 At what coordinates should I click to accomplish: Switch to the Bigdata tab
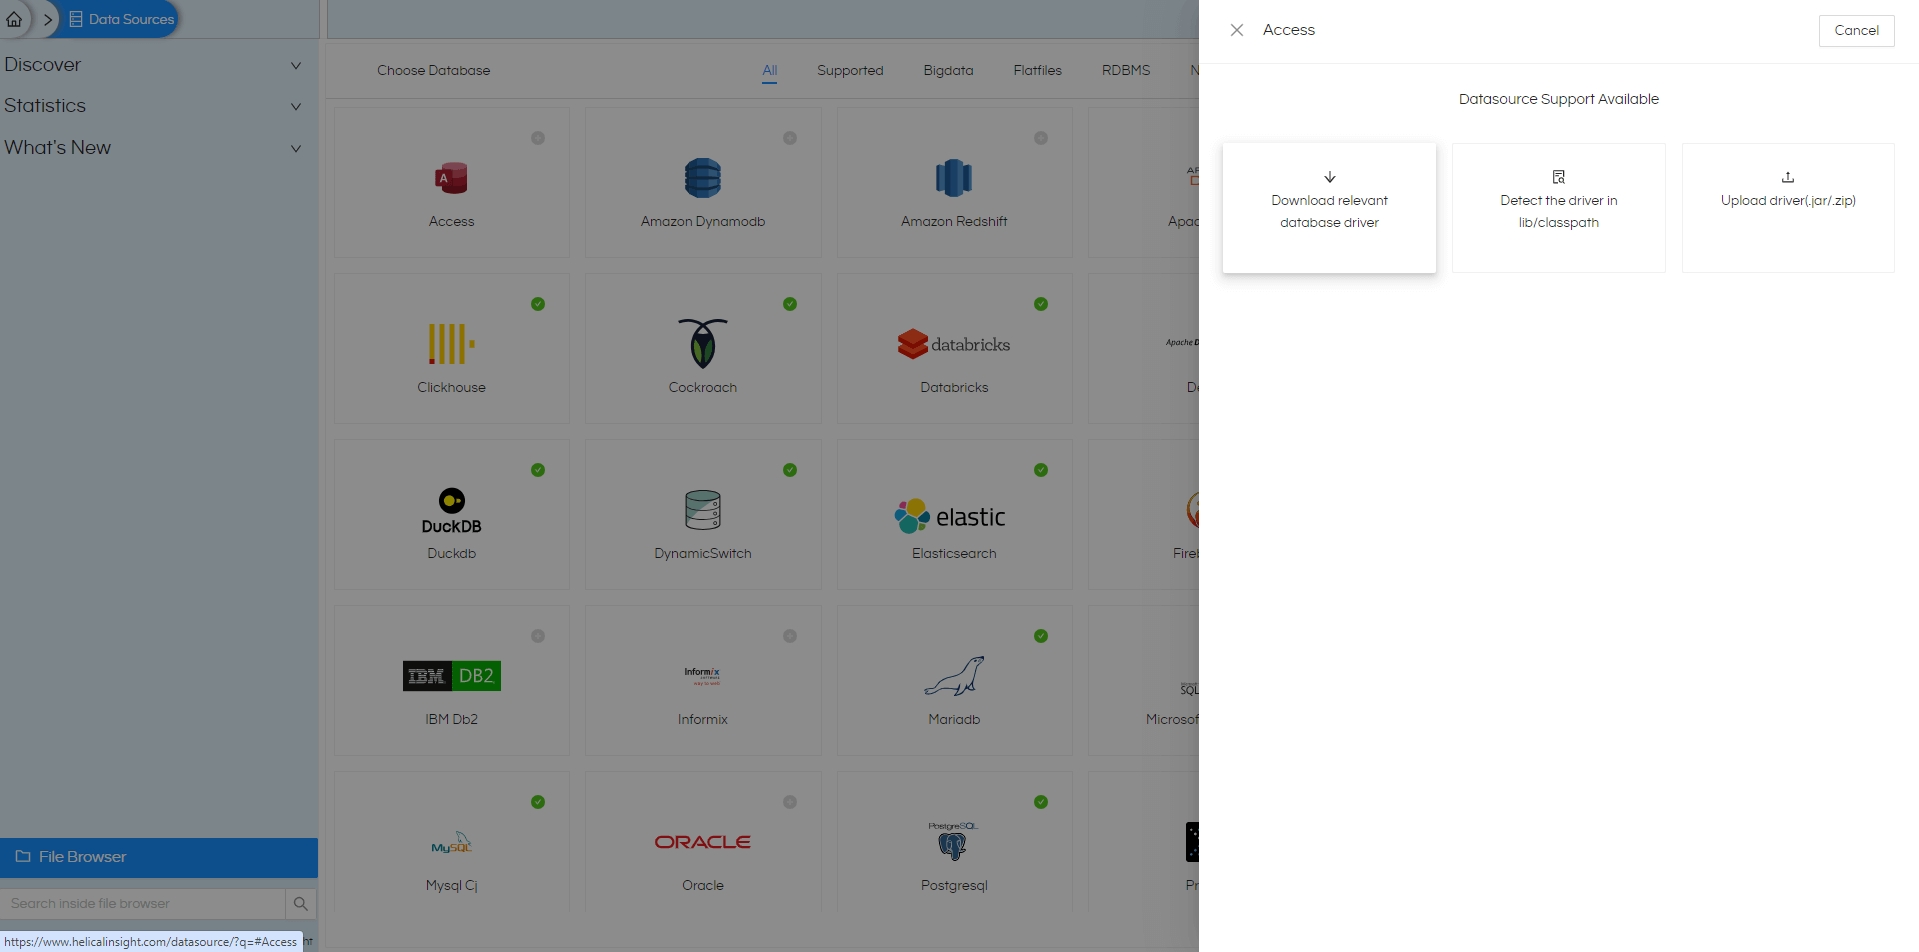(948, 71)
